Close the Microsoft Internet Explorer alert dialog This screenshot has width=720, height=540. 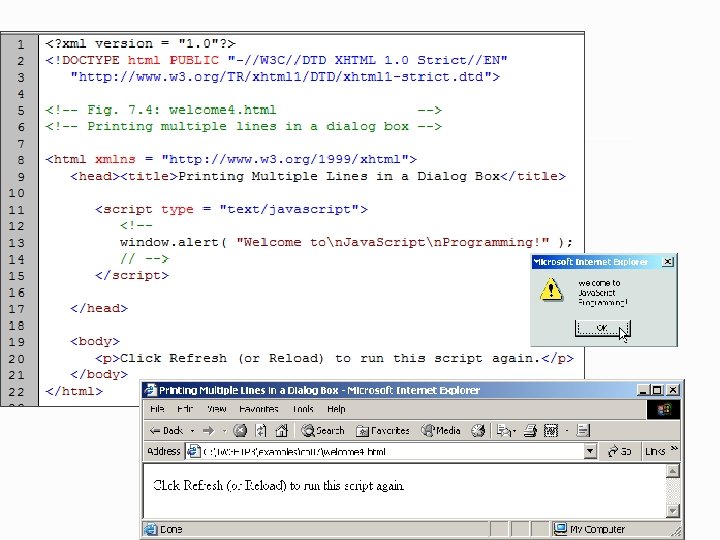click(x=668, y=262)
